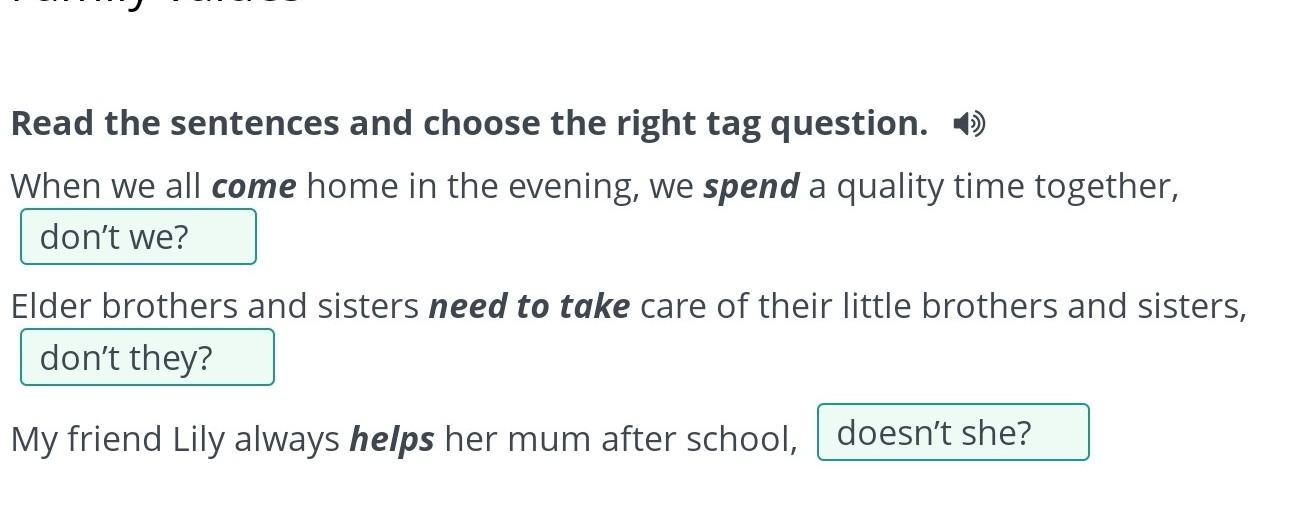This screenshot has height=527, width=1294.
Task: Open the "don't we?" dropdown
Action: (x=138, y=238)
